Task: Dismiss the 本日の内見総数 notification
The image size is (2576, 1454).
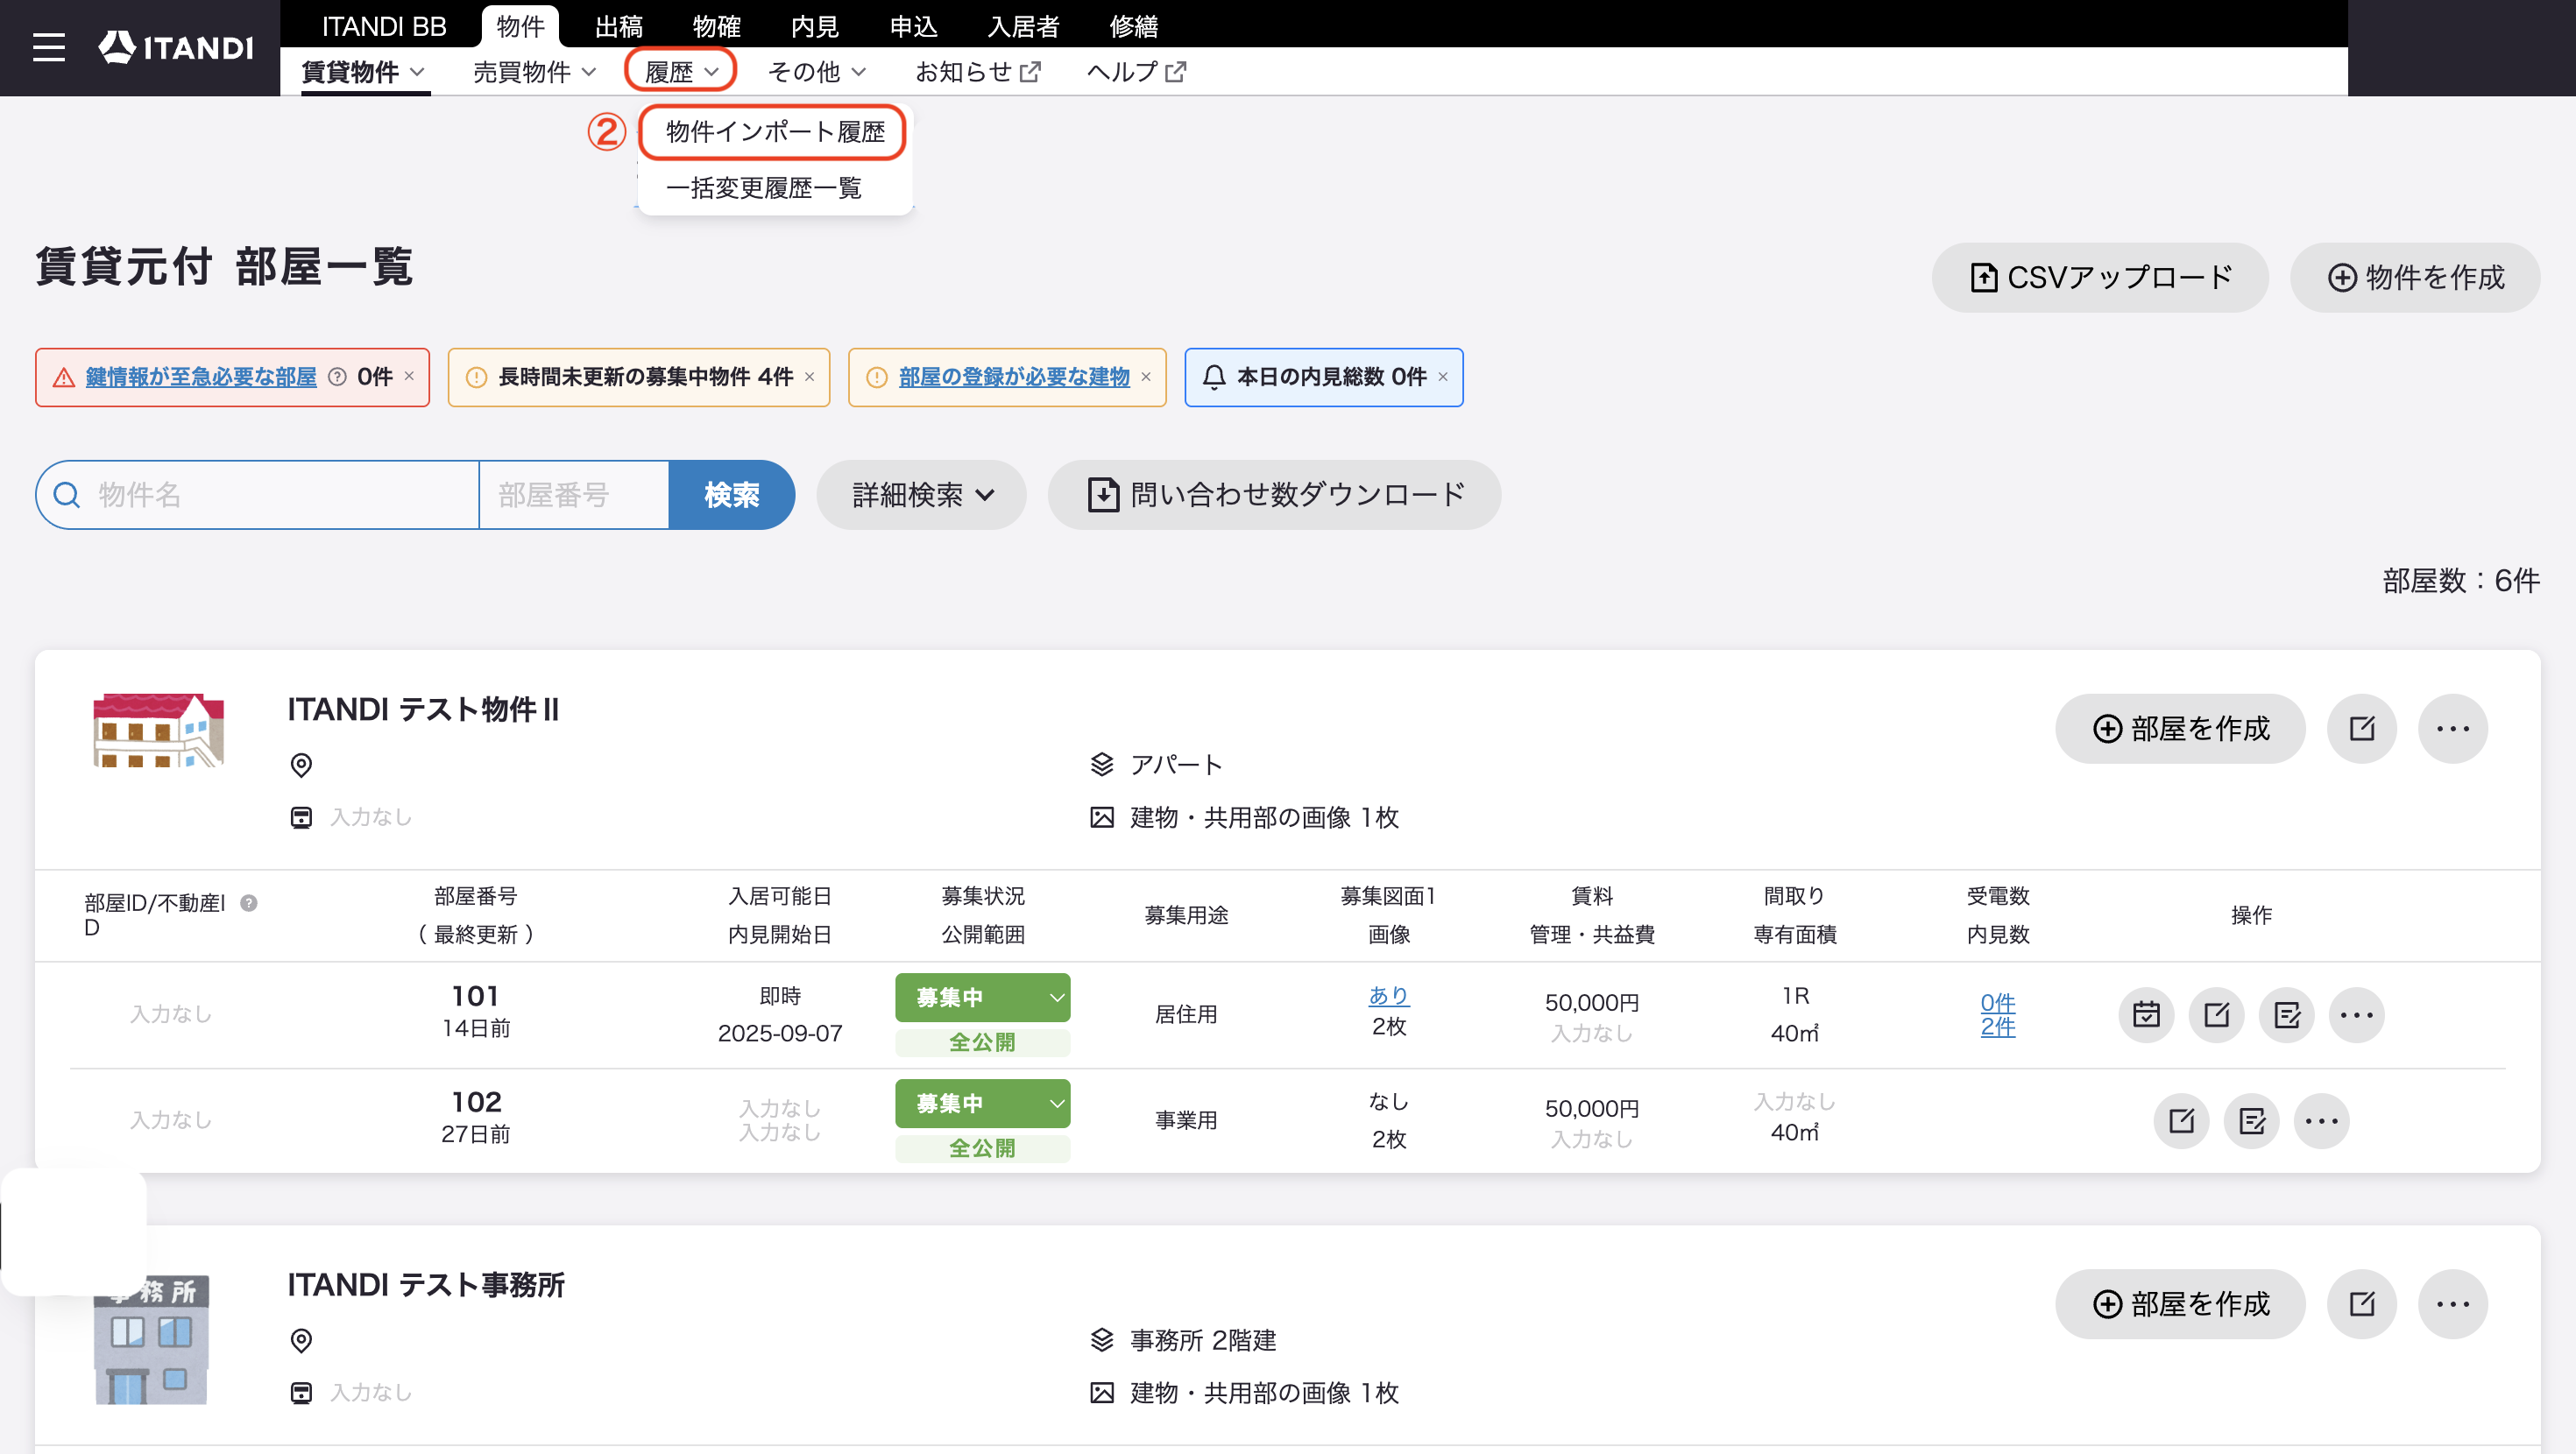Action: 1442,376
